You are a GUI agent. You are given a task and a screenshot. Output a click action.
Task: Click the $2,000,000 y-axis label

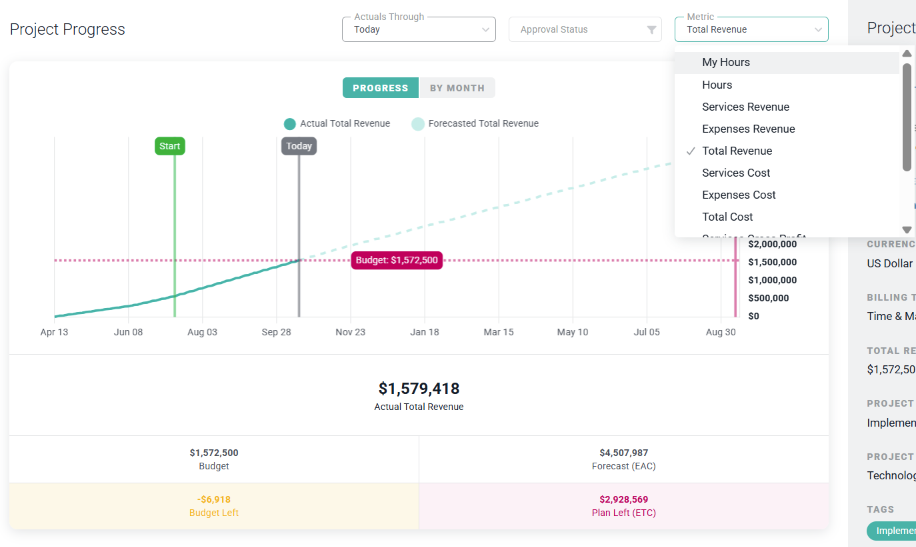point(772,244)
